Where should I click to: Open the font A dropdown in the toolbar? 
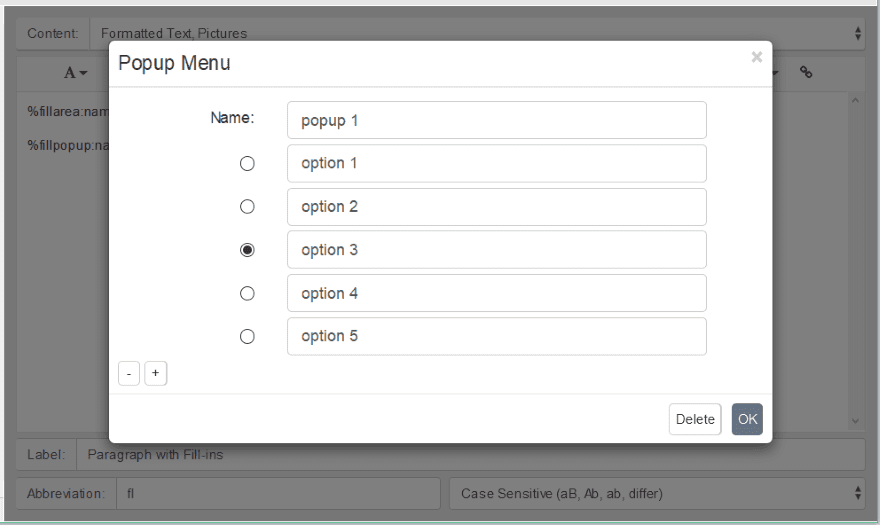click(76, 73)
